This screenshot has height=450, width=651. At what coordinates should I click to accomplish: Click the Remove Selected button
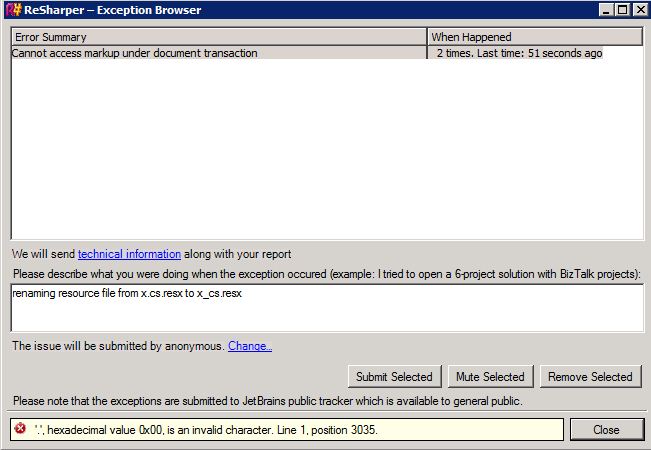click(590, 377)
